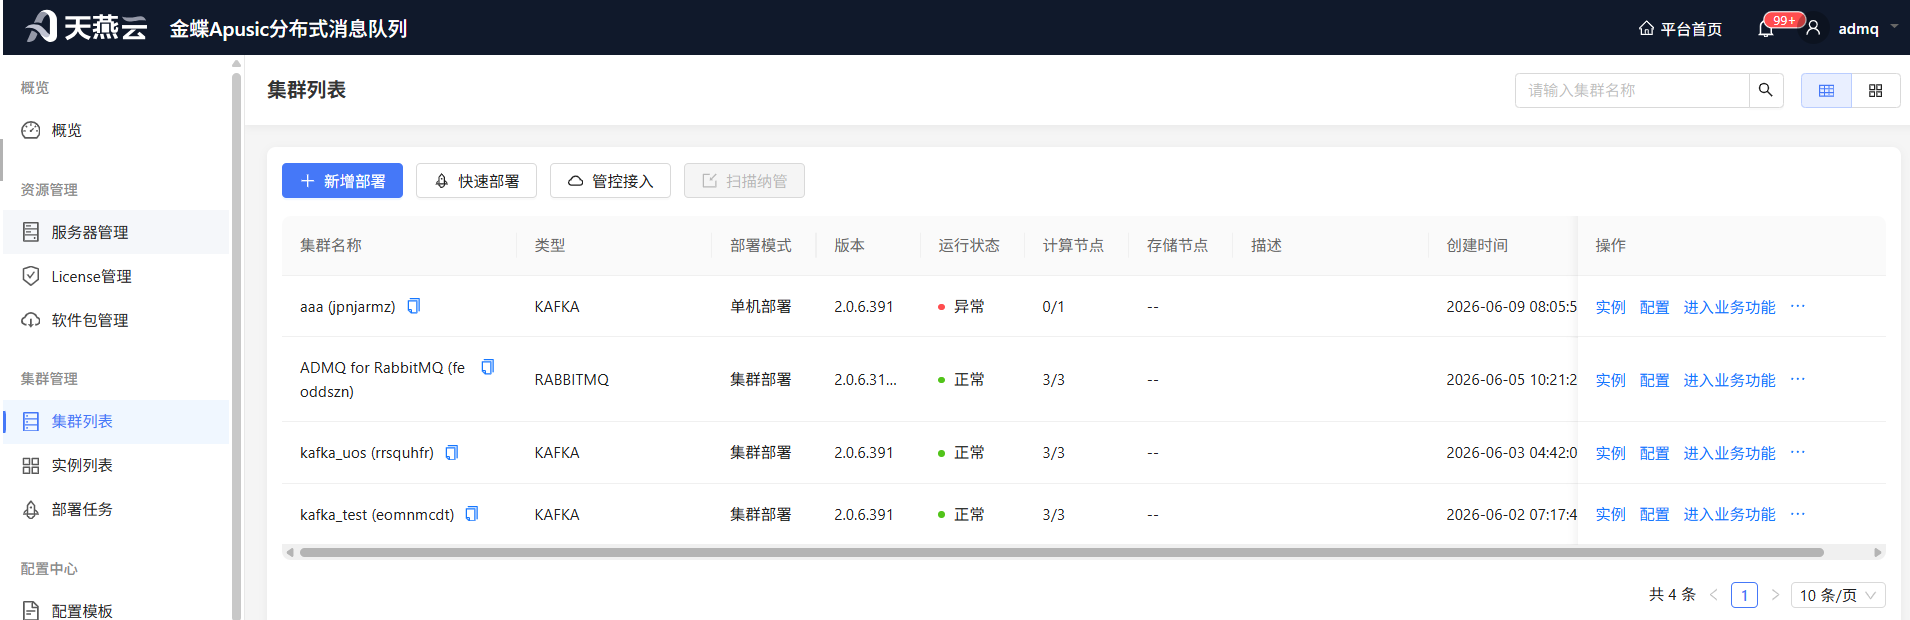Click the 天燕云 logo in the header
This screenshot has width=1910, height=620.
click(86, 27)
